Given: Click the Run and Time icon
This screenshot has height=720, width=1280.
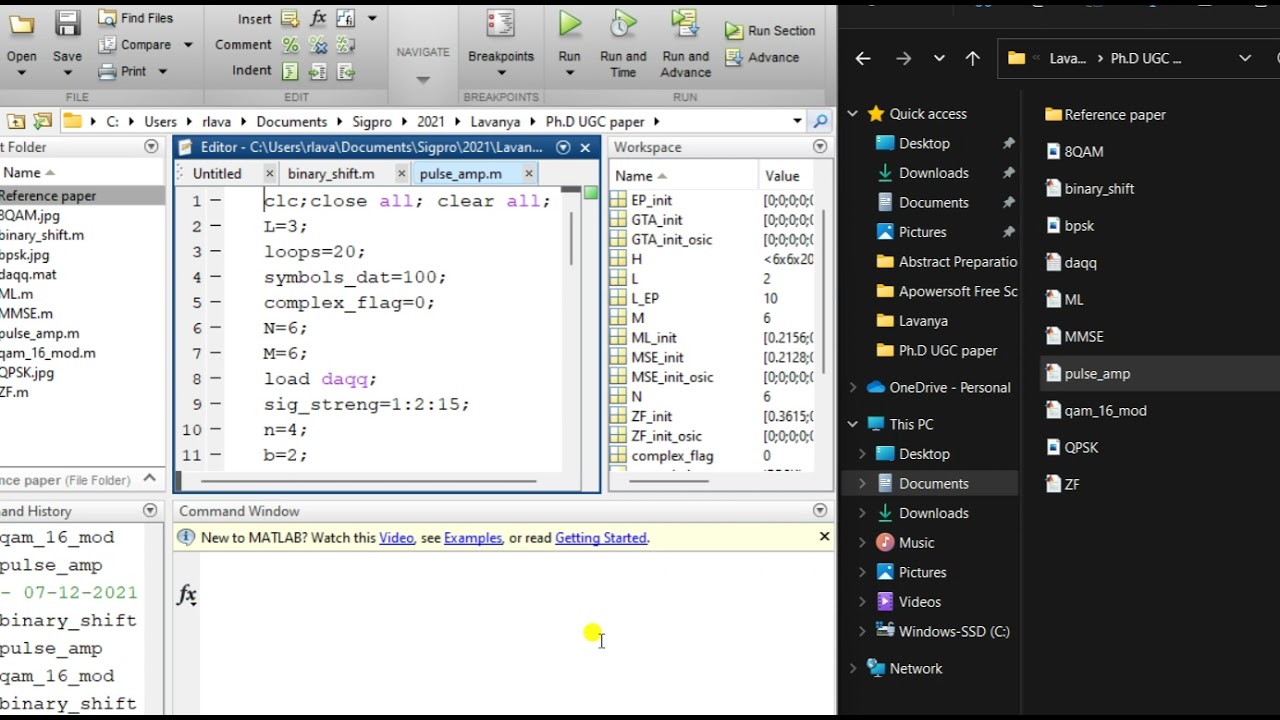Looking at the screenshot, I should (623, 24).
